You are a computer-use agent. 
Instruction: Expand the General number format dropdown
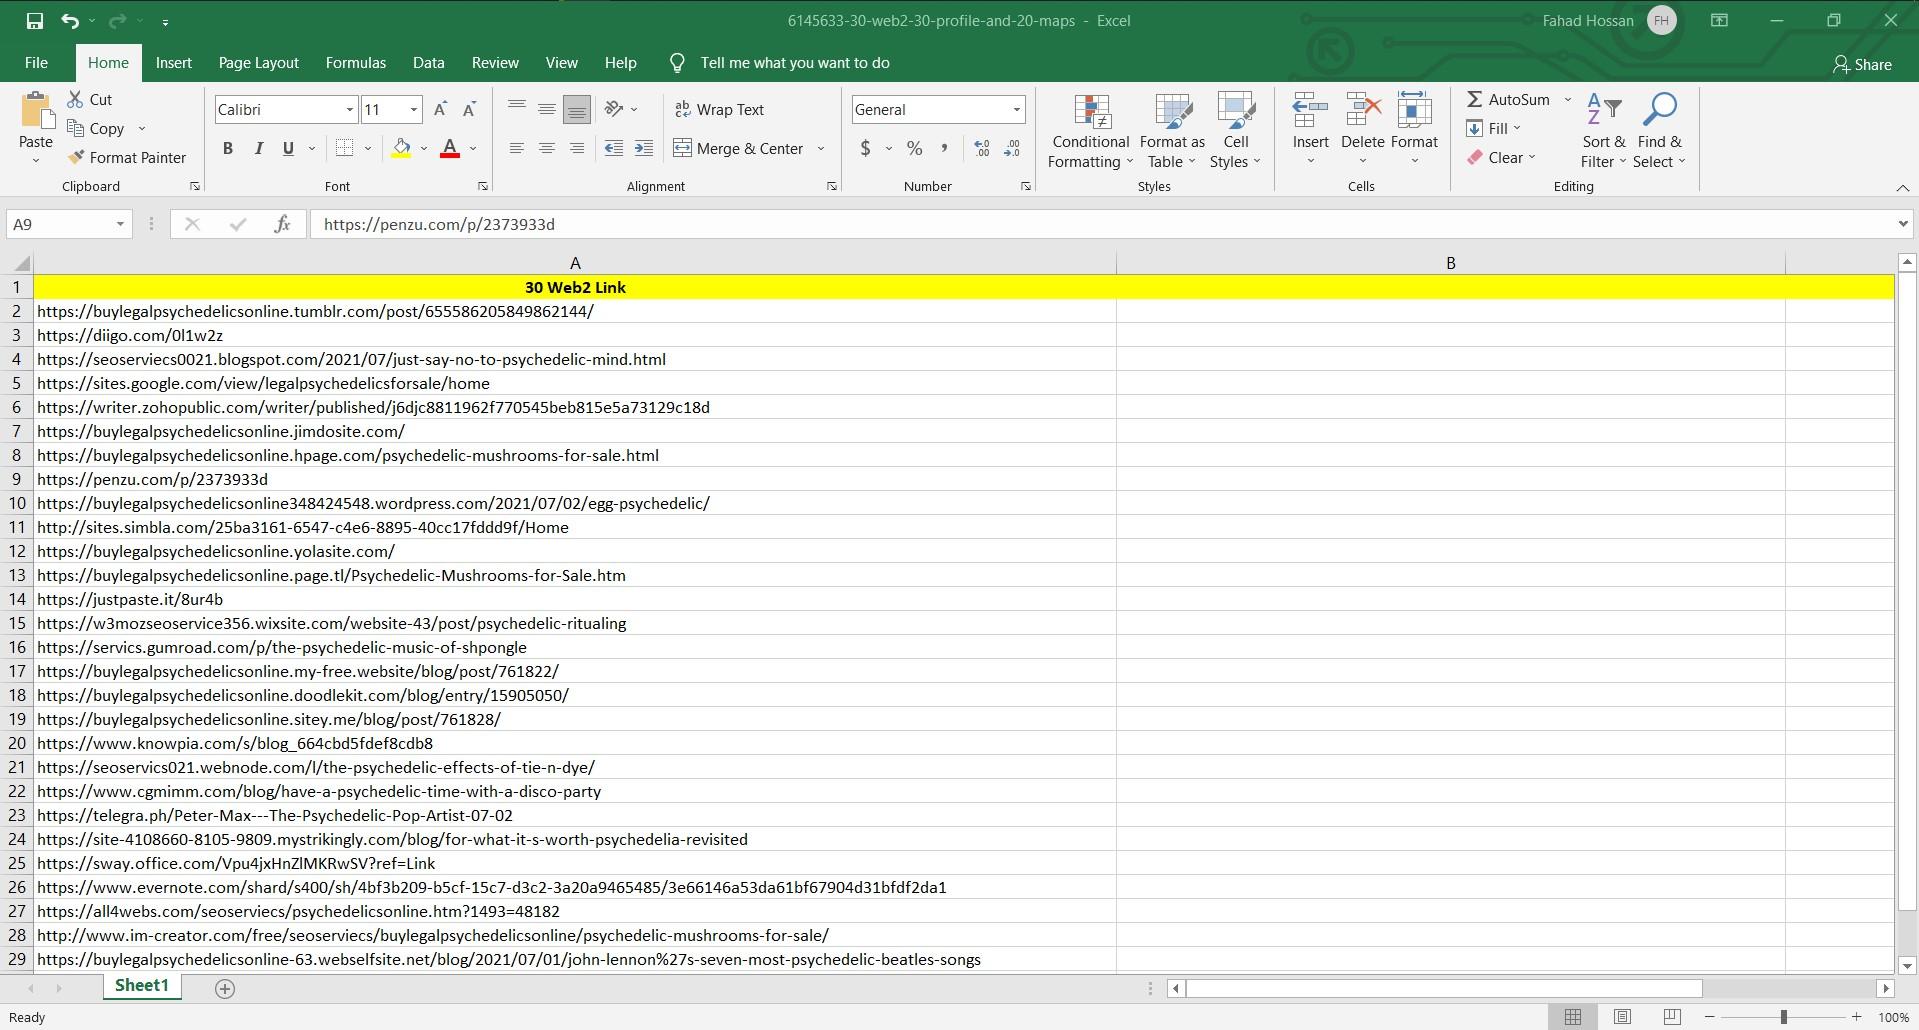[x=1016, y=110]
